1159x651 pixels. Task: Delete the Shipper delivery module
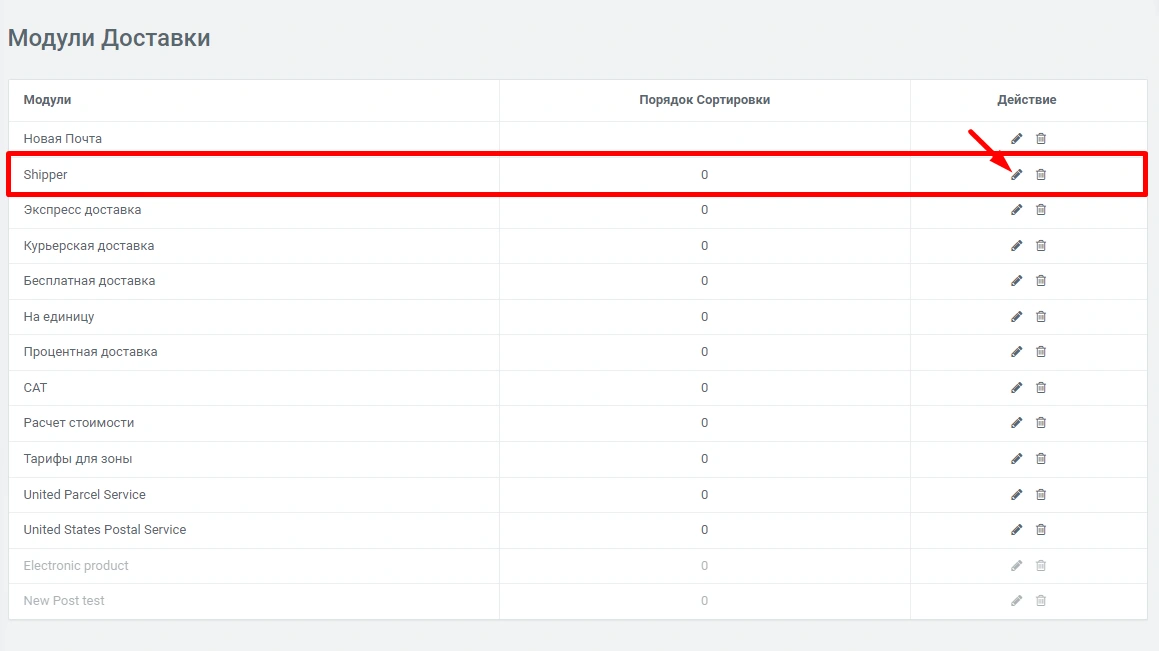tap(1040, 174)
